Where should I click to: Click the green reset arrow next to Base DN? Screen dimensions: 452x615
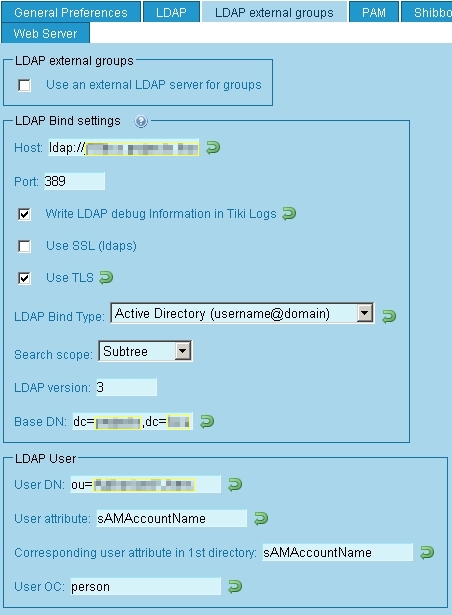[x=207, y=422]
